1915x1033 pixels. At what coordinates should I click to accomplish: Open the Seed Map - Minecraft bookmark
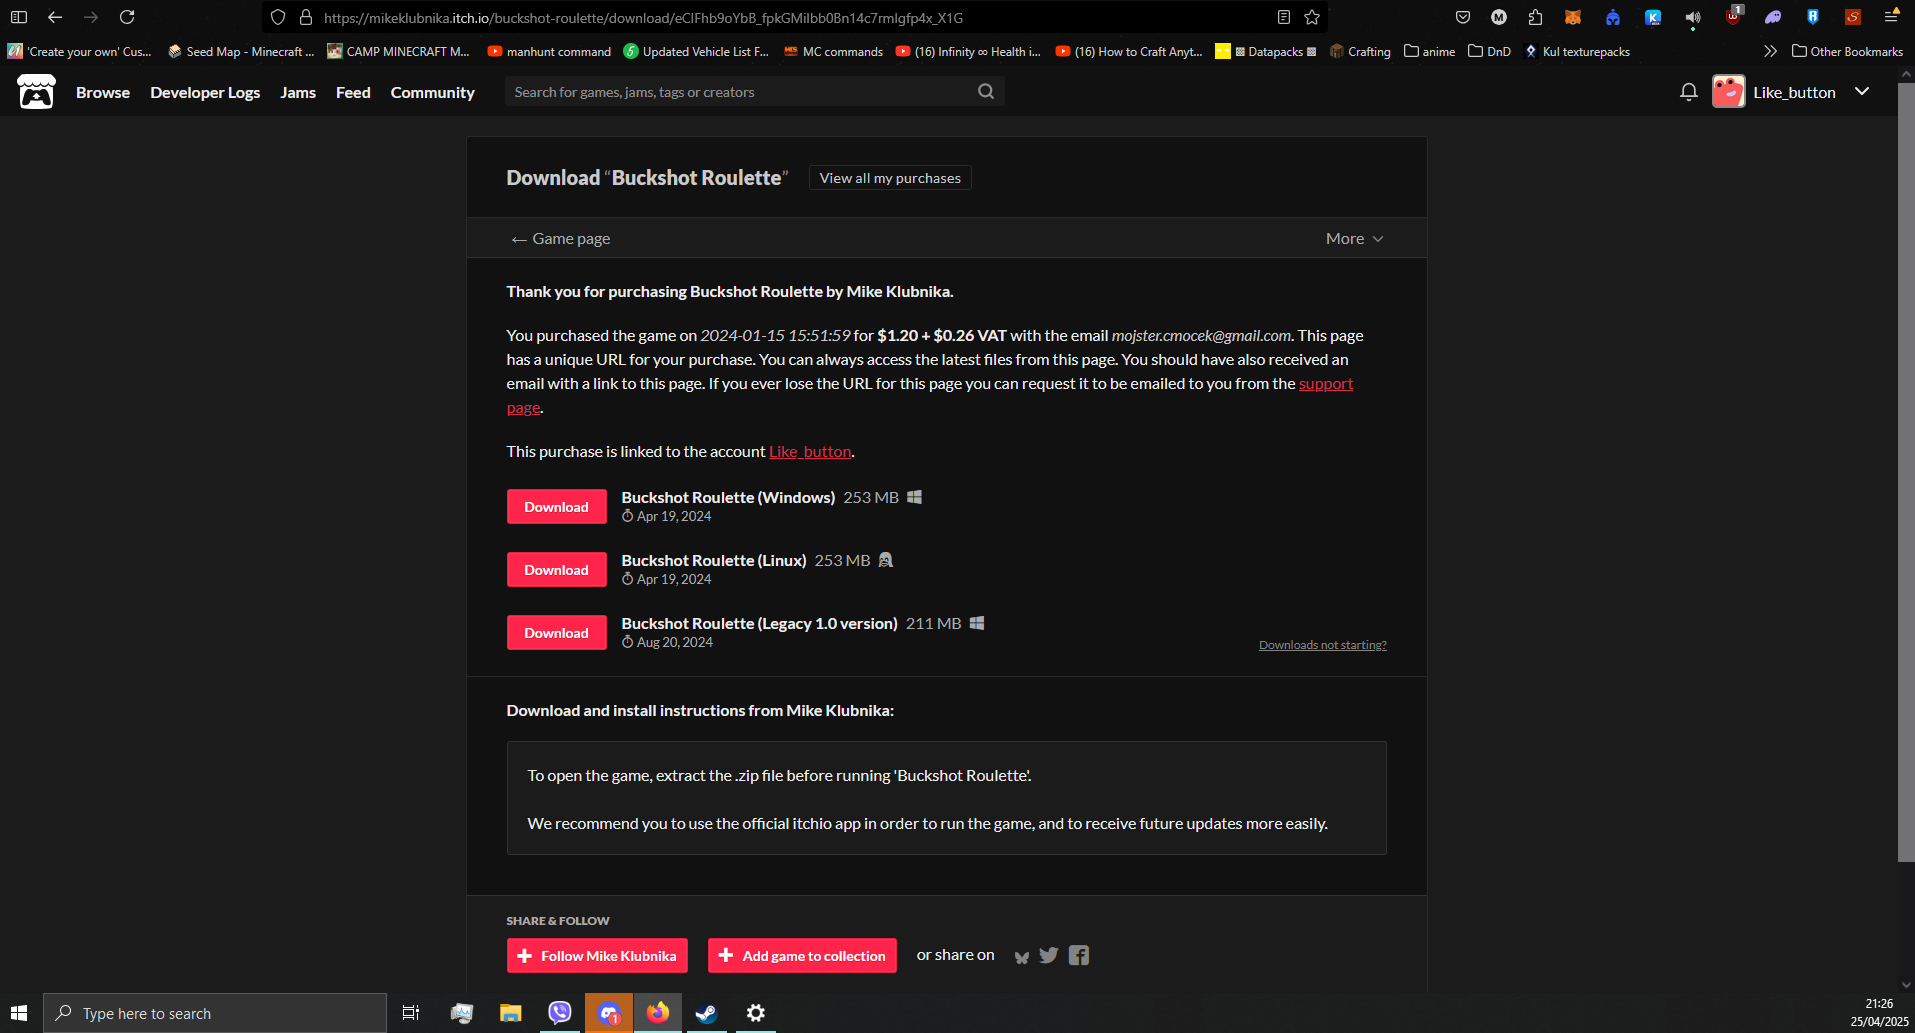coord(241,51)
